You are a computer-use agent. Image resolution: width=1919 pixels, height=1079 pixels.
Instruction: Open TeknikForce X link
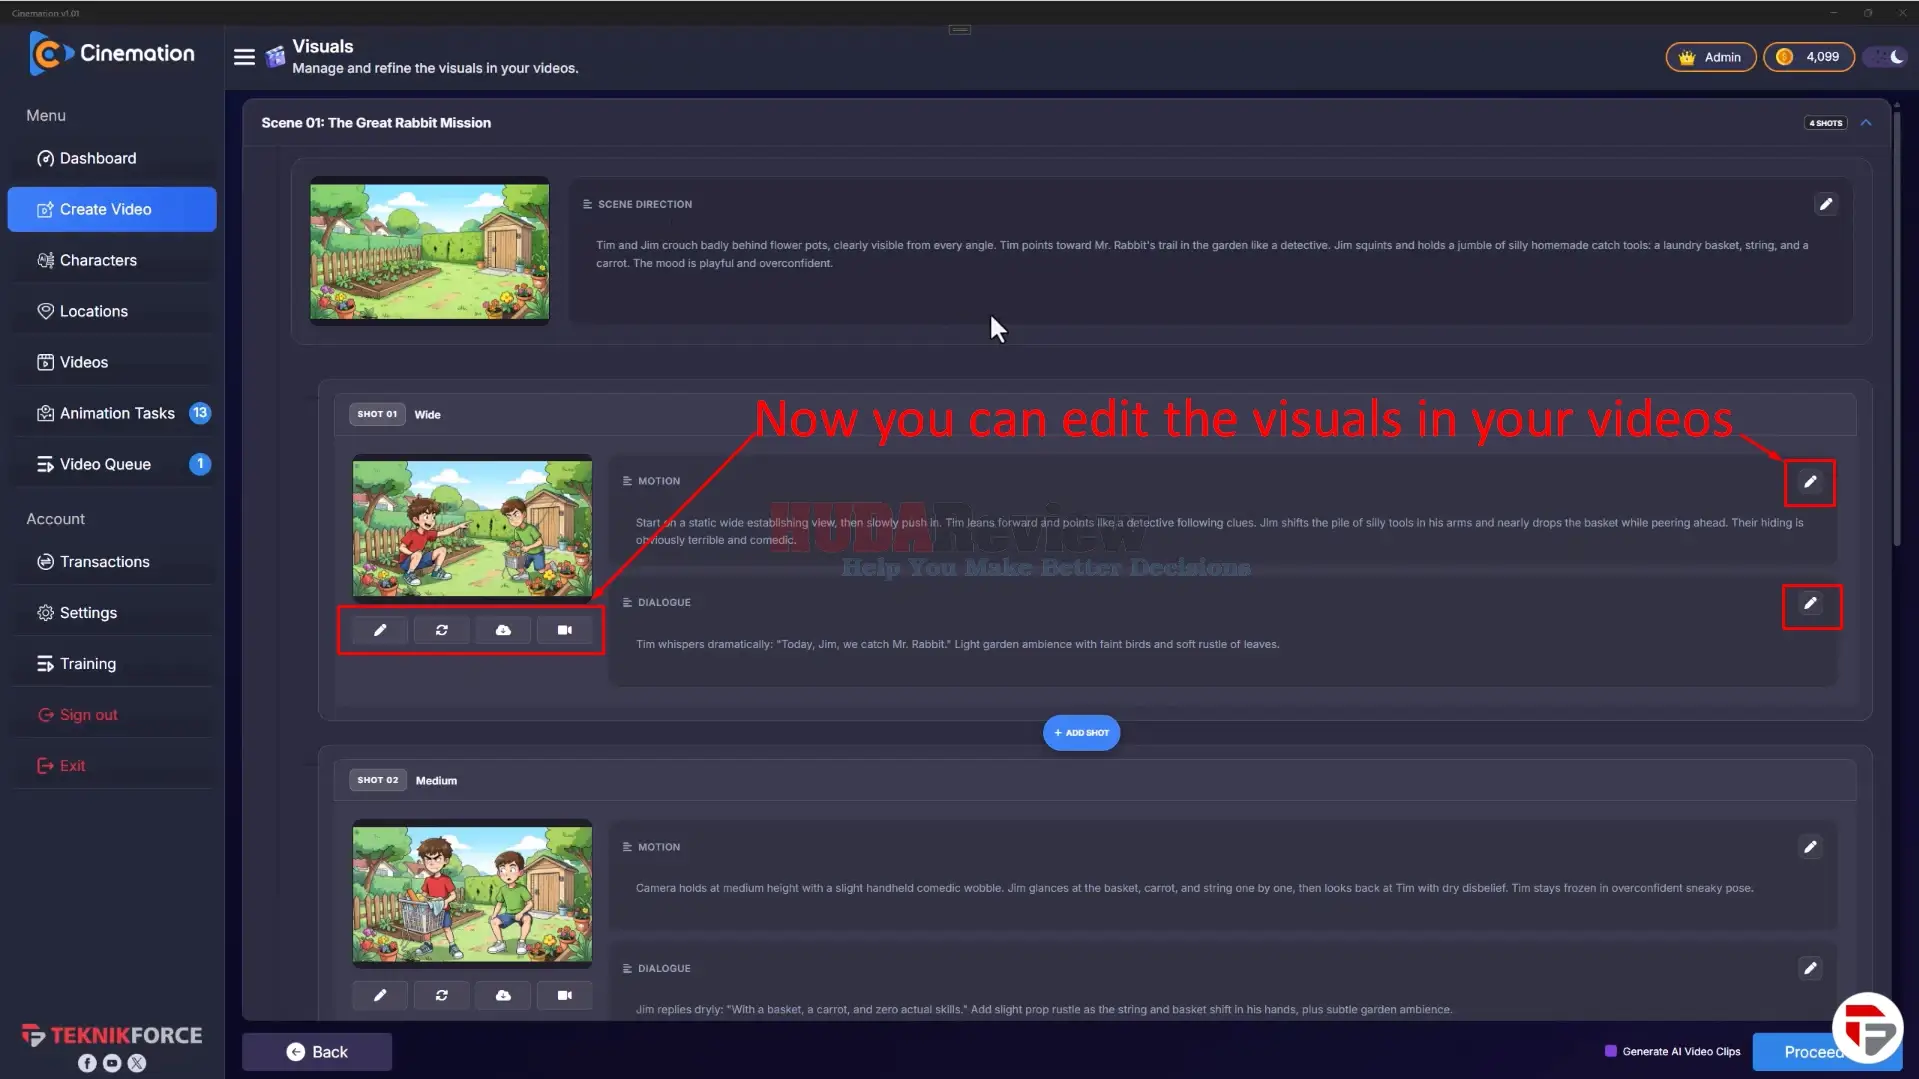[137, 1063]
